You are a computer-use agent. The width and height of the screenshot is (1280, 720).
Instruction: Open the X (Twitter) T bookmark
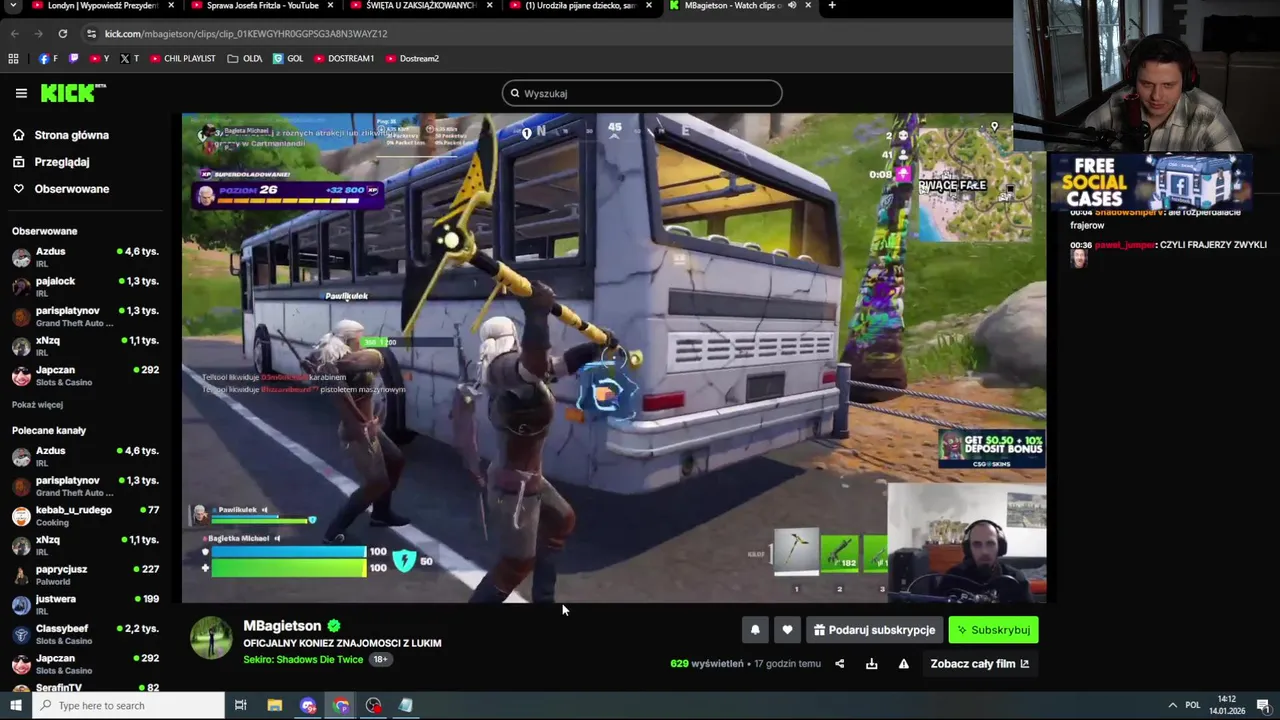click(130, 58)
